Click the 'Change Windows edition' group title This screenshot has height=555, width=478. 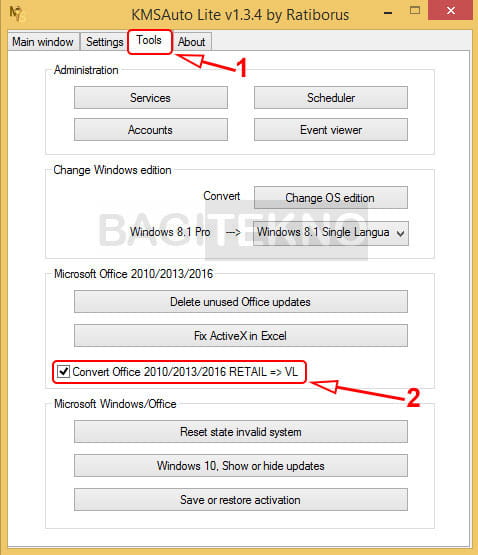112,170
